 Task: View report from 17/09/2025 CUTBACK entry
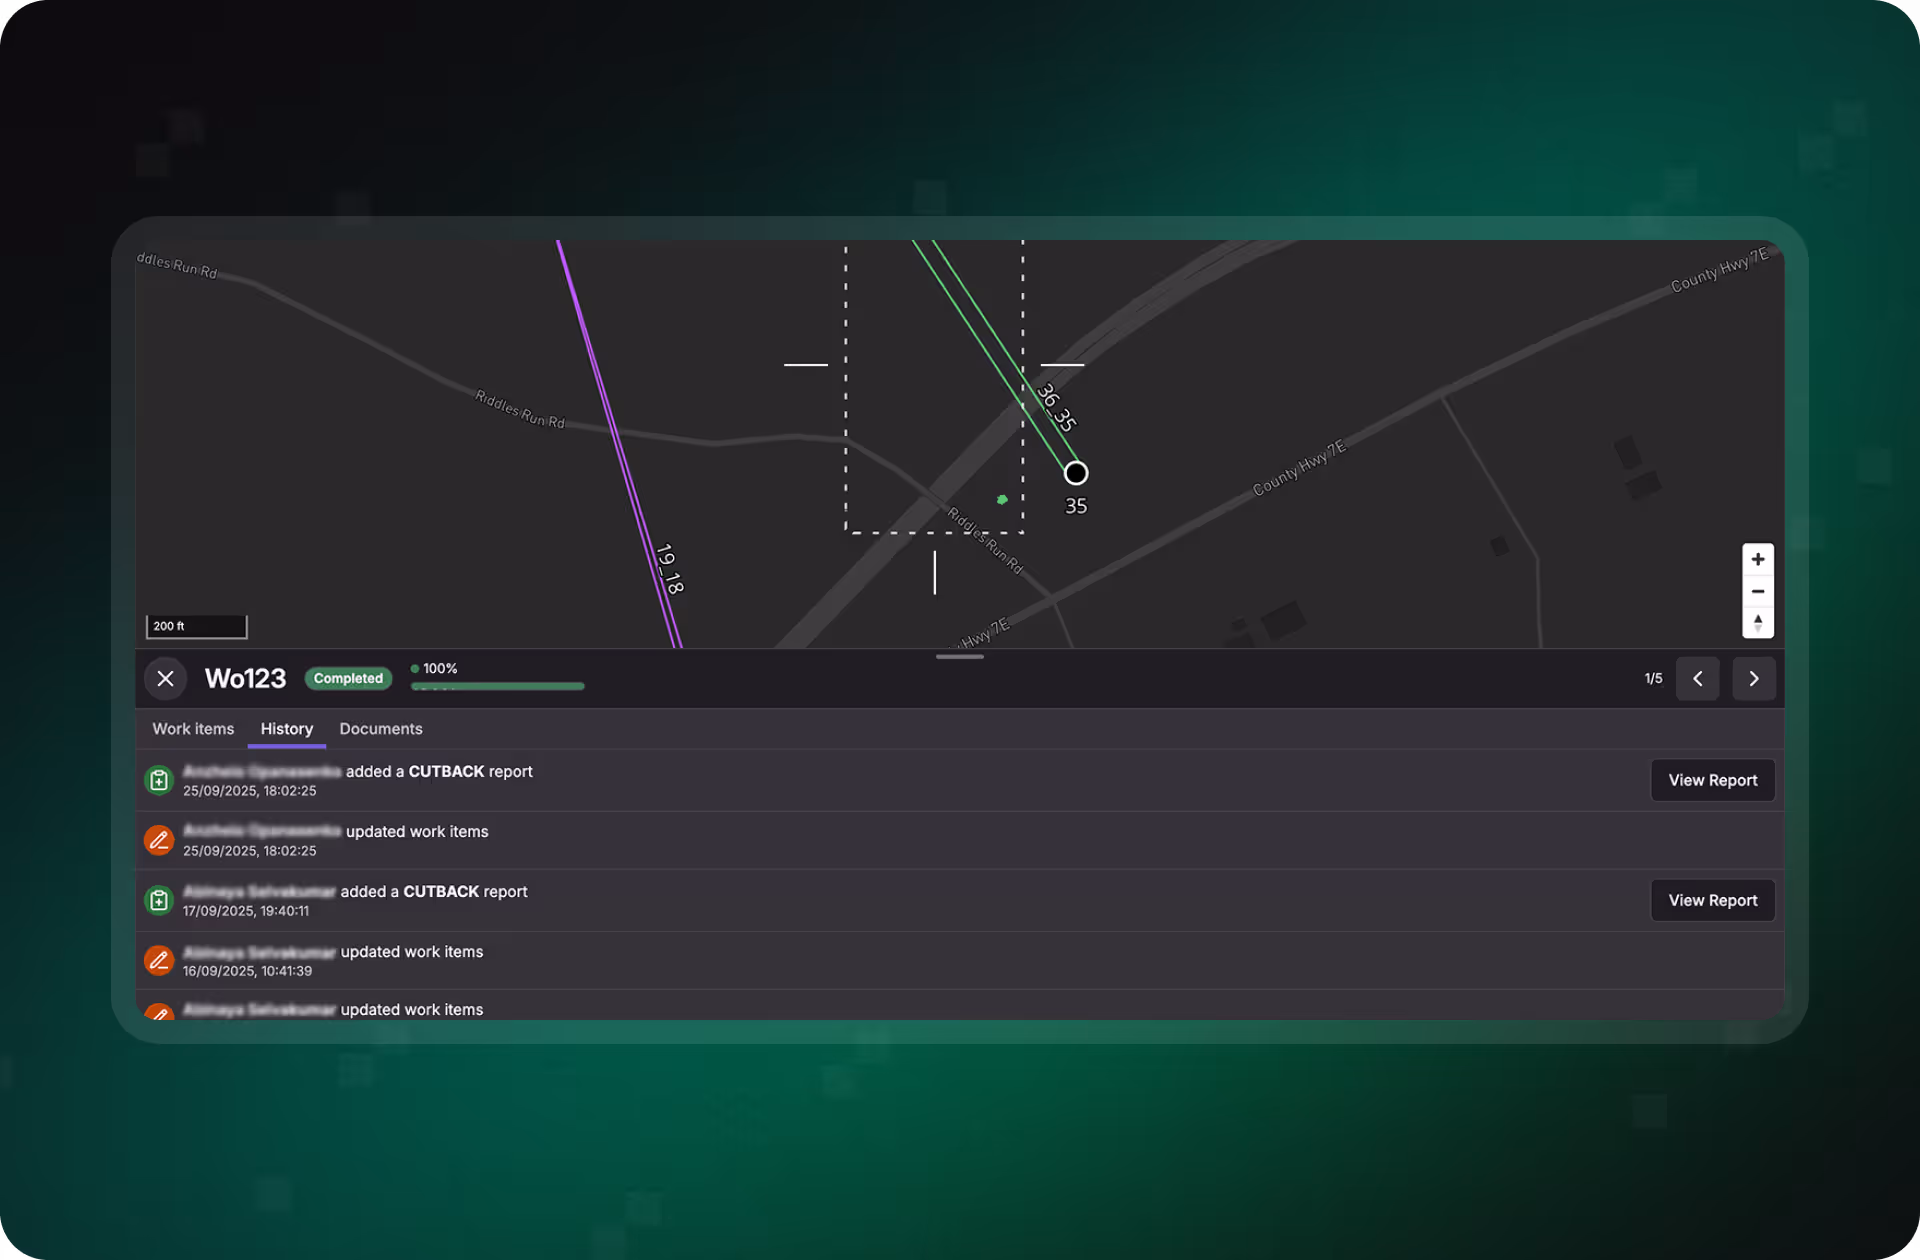tap(1712, 900)
